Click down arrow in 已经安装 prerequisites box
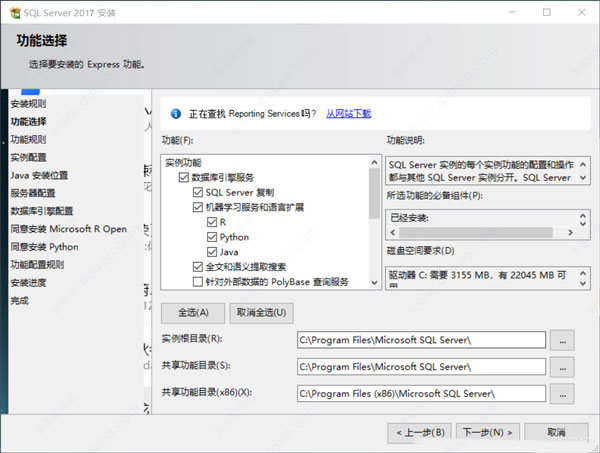The height and width of the screenshot is (453, 600). click(x=583, y=223)
